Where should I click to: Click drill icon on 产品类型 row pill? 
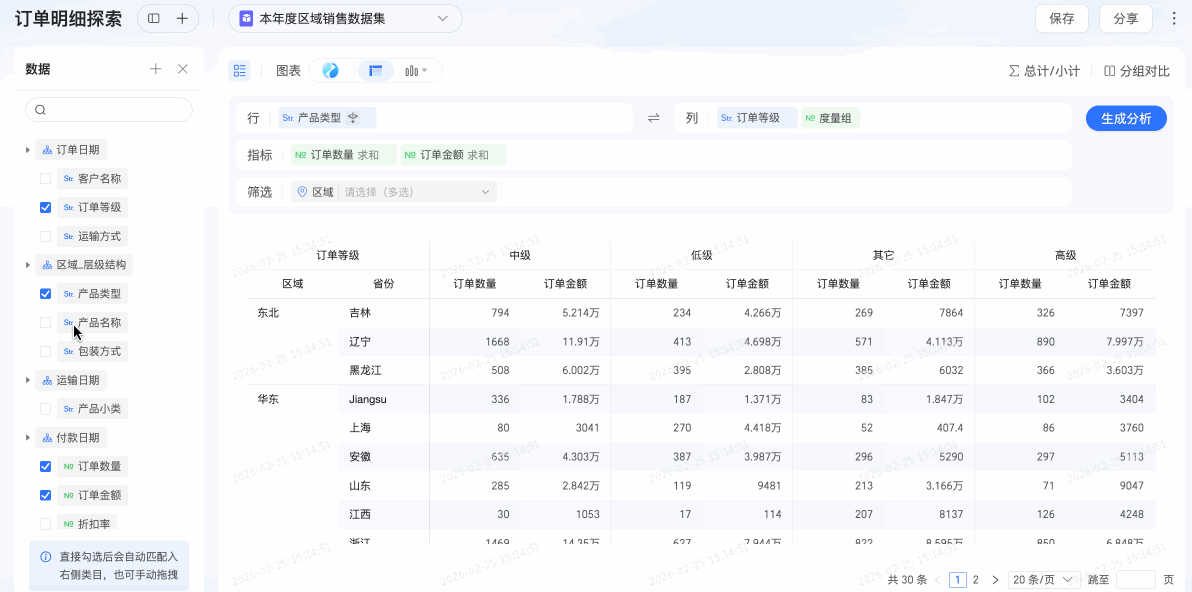[x=353, y=118]
